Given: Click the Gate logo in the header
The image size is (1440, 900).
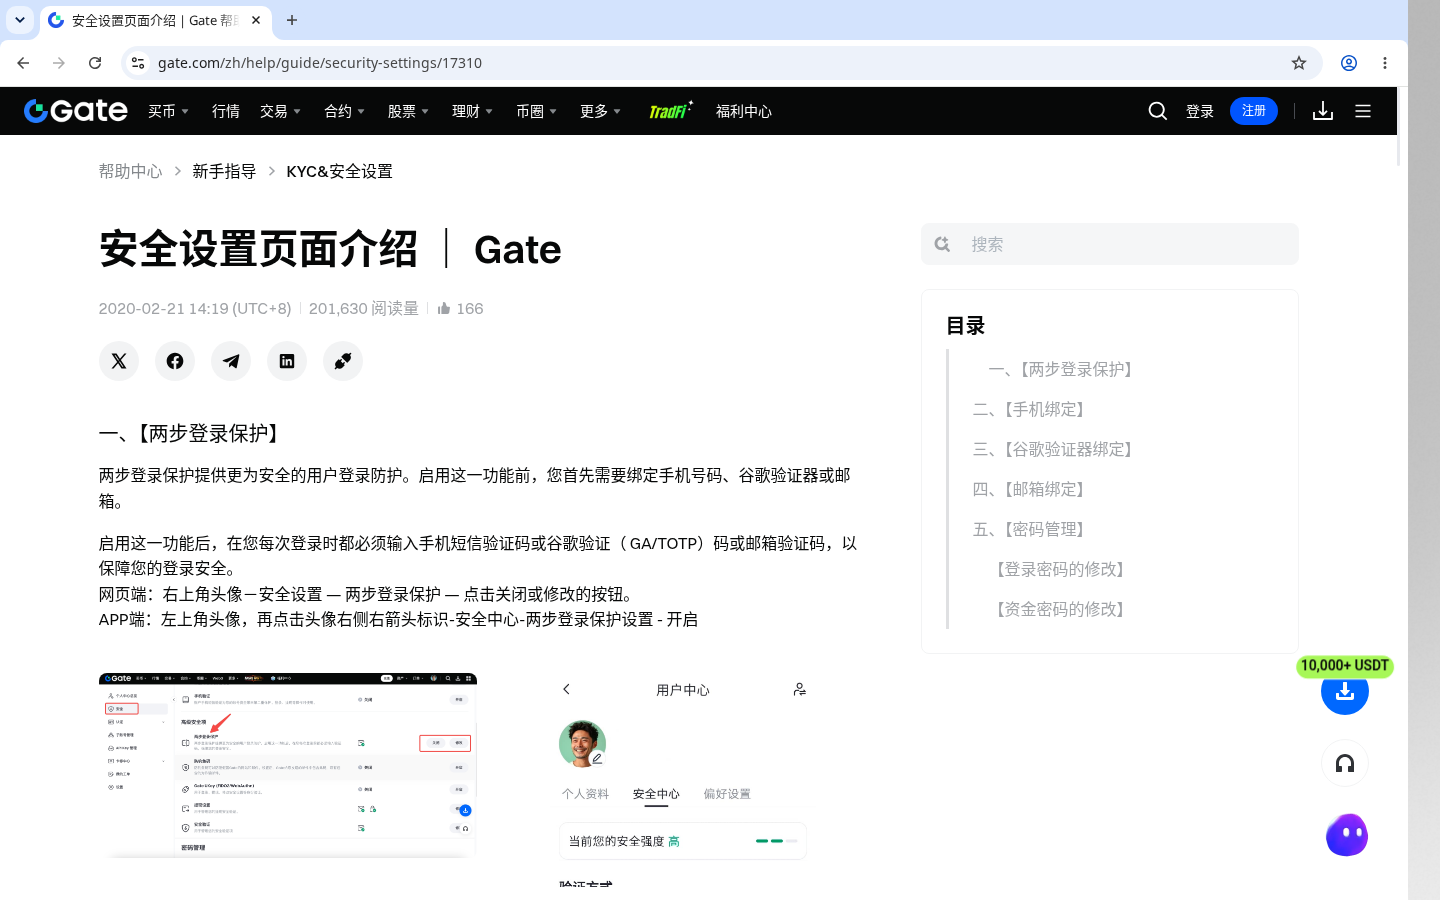Looking at the screenshot, I should tap(76, 111).
